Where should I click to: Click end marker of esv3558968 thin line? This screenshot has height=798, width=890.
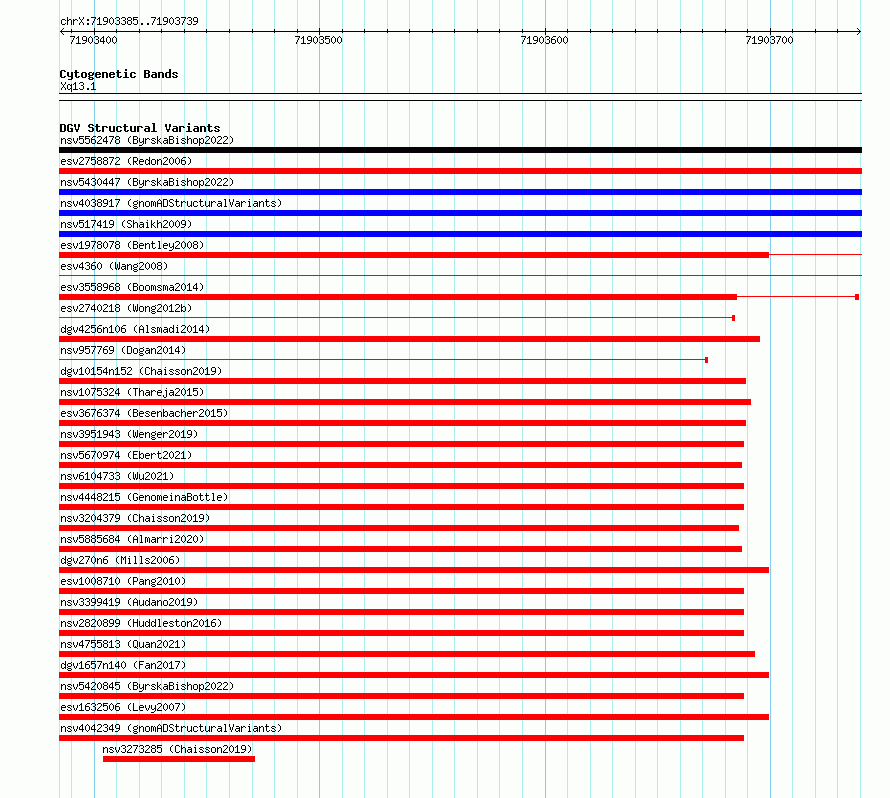(857, 297)
